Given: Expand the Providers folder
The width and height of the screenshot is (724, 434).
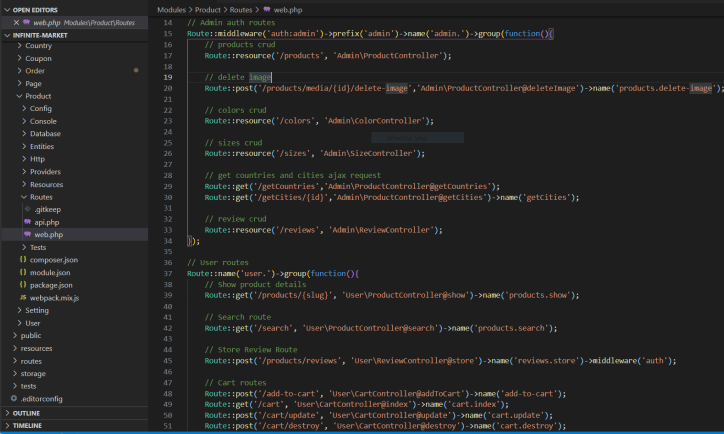Looking at the screenshot, I should pos(24,171).
